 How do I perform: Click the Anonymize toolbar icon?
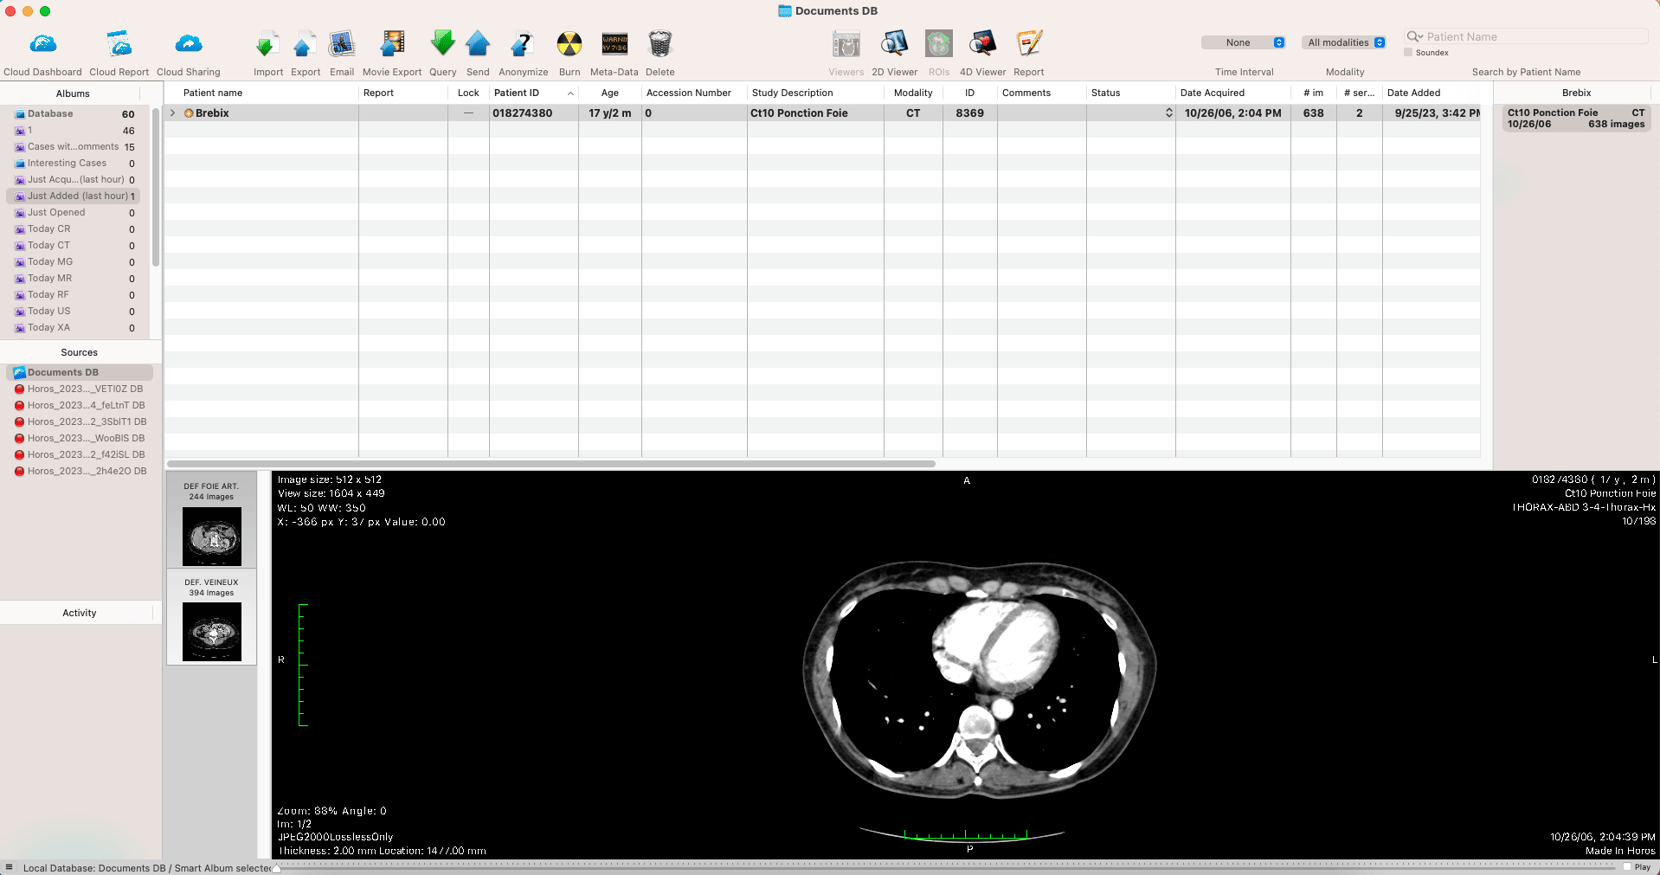pos(522,45)
